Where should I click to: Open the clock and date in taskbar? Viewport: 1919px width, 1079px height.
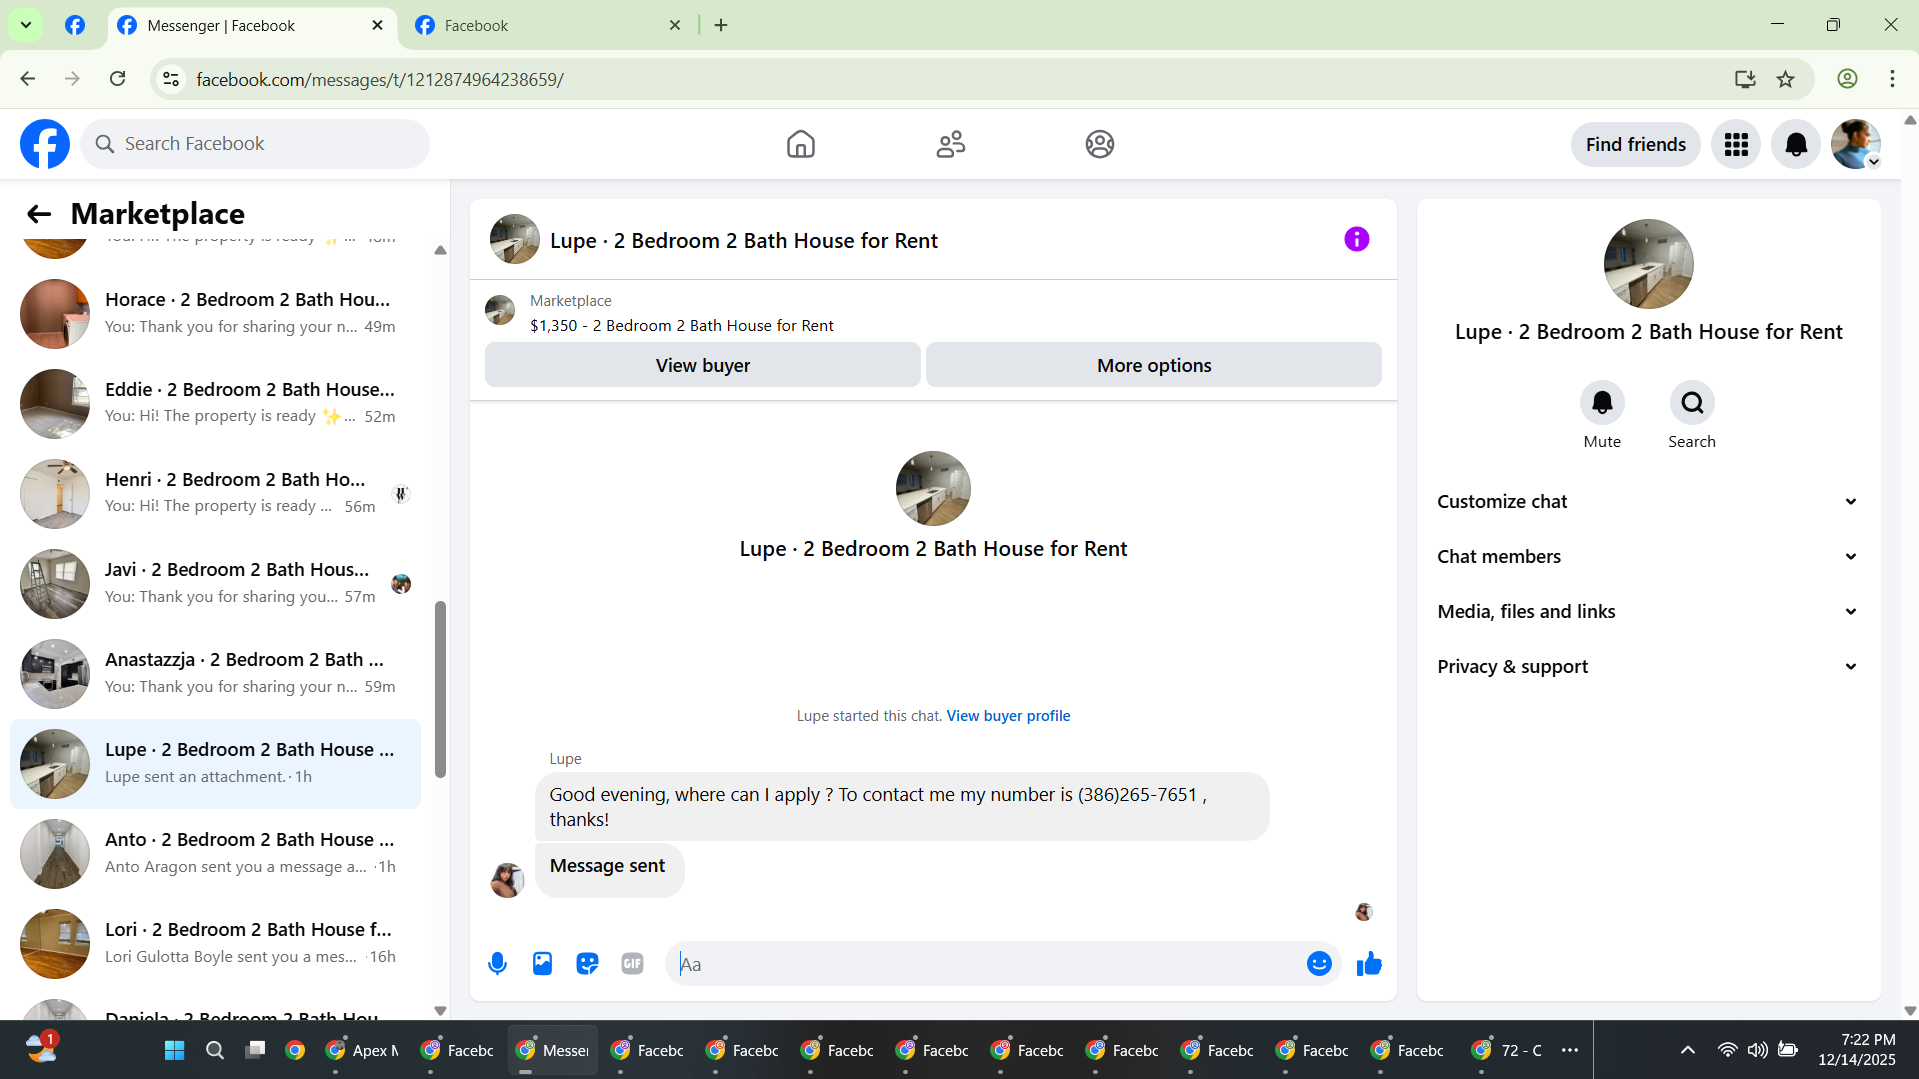[1856, 1050]
